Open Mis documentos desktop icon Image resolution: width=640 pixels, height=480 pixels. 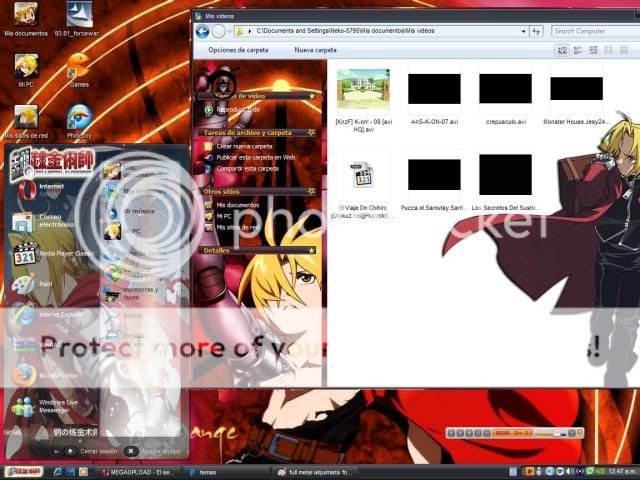click(x=26, y=19)
